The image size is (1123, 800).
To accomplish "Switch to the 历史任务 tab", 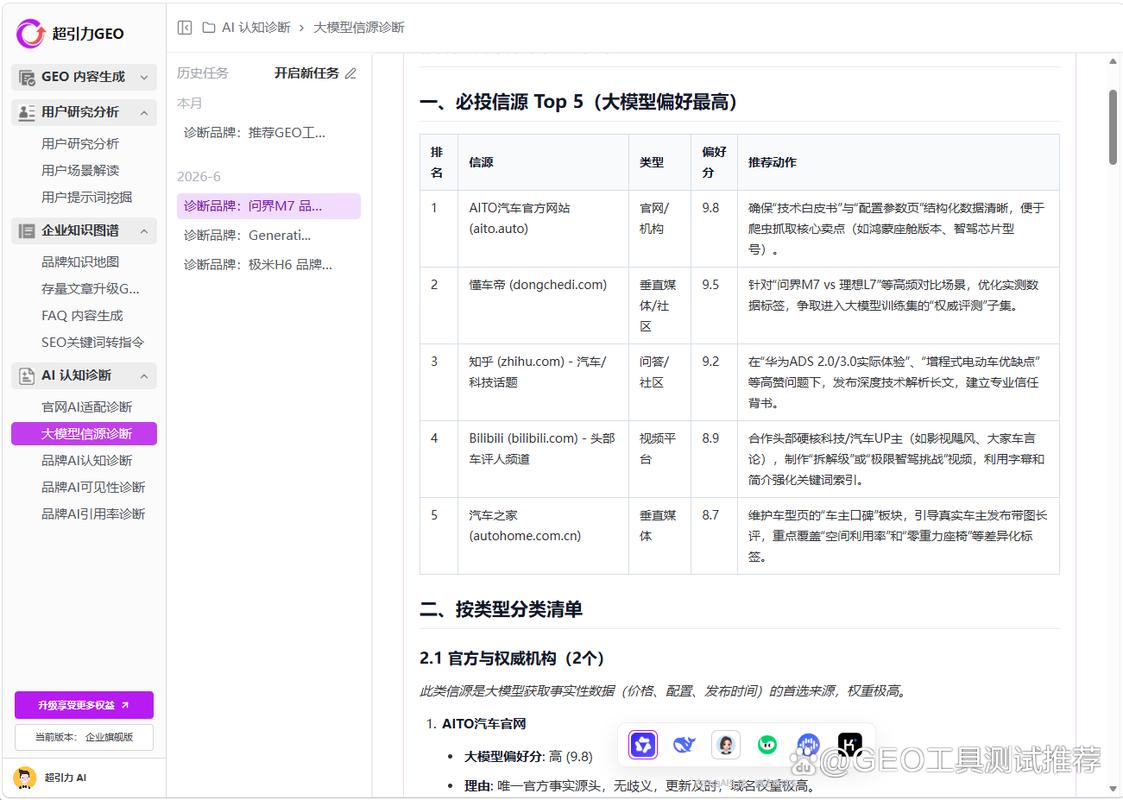I will [x=203, y=73].
